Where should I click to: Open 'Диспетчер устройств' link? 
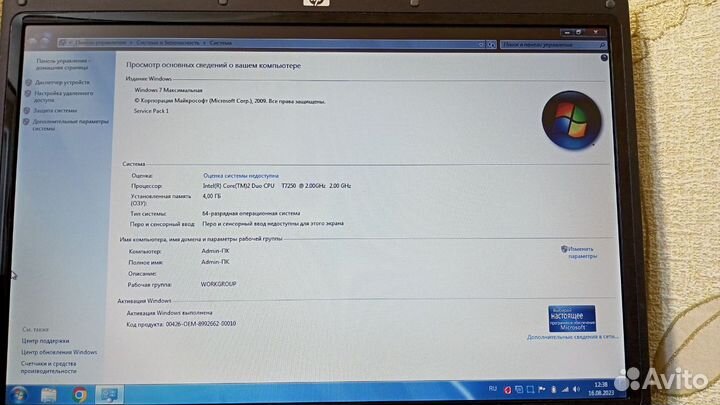(x=62, y=82)
